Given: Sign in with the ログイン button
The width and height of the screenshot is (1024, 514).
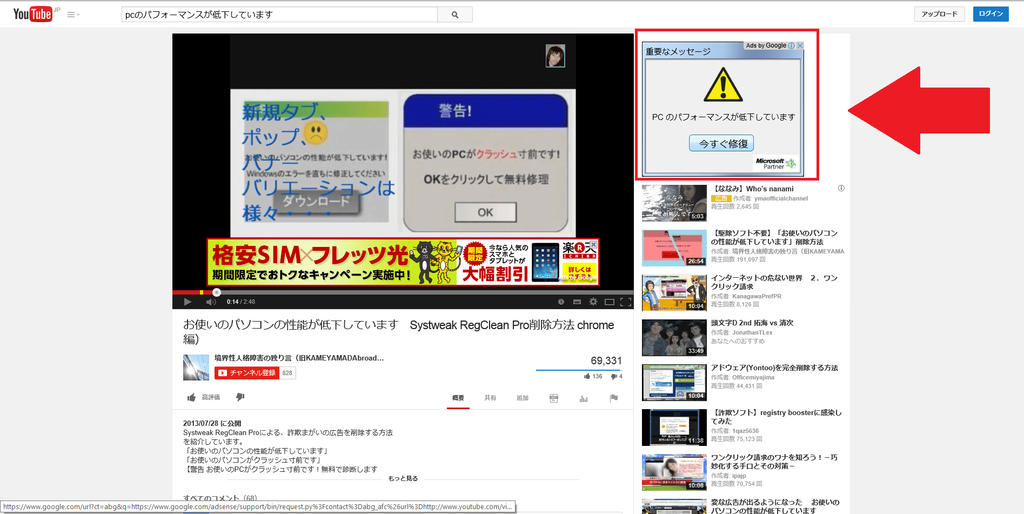Looking at the screenshot, I should click(991, 14).
